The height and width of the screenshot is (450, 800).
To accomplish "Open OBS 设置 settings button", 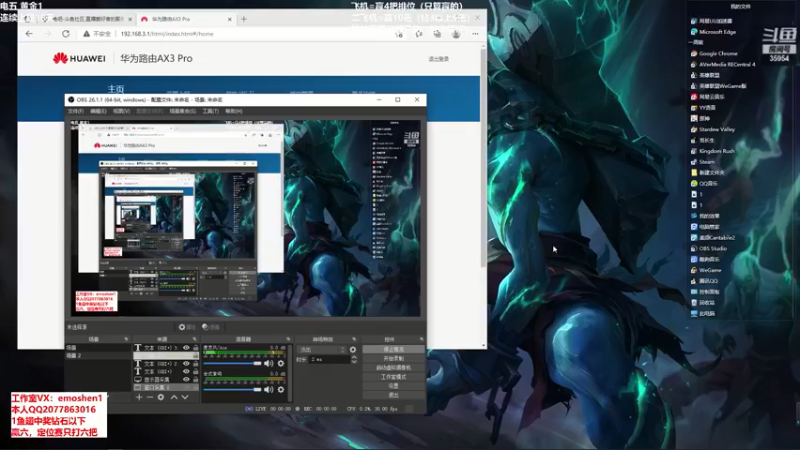I will 393,386.
